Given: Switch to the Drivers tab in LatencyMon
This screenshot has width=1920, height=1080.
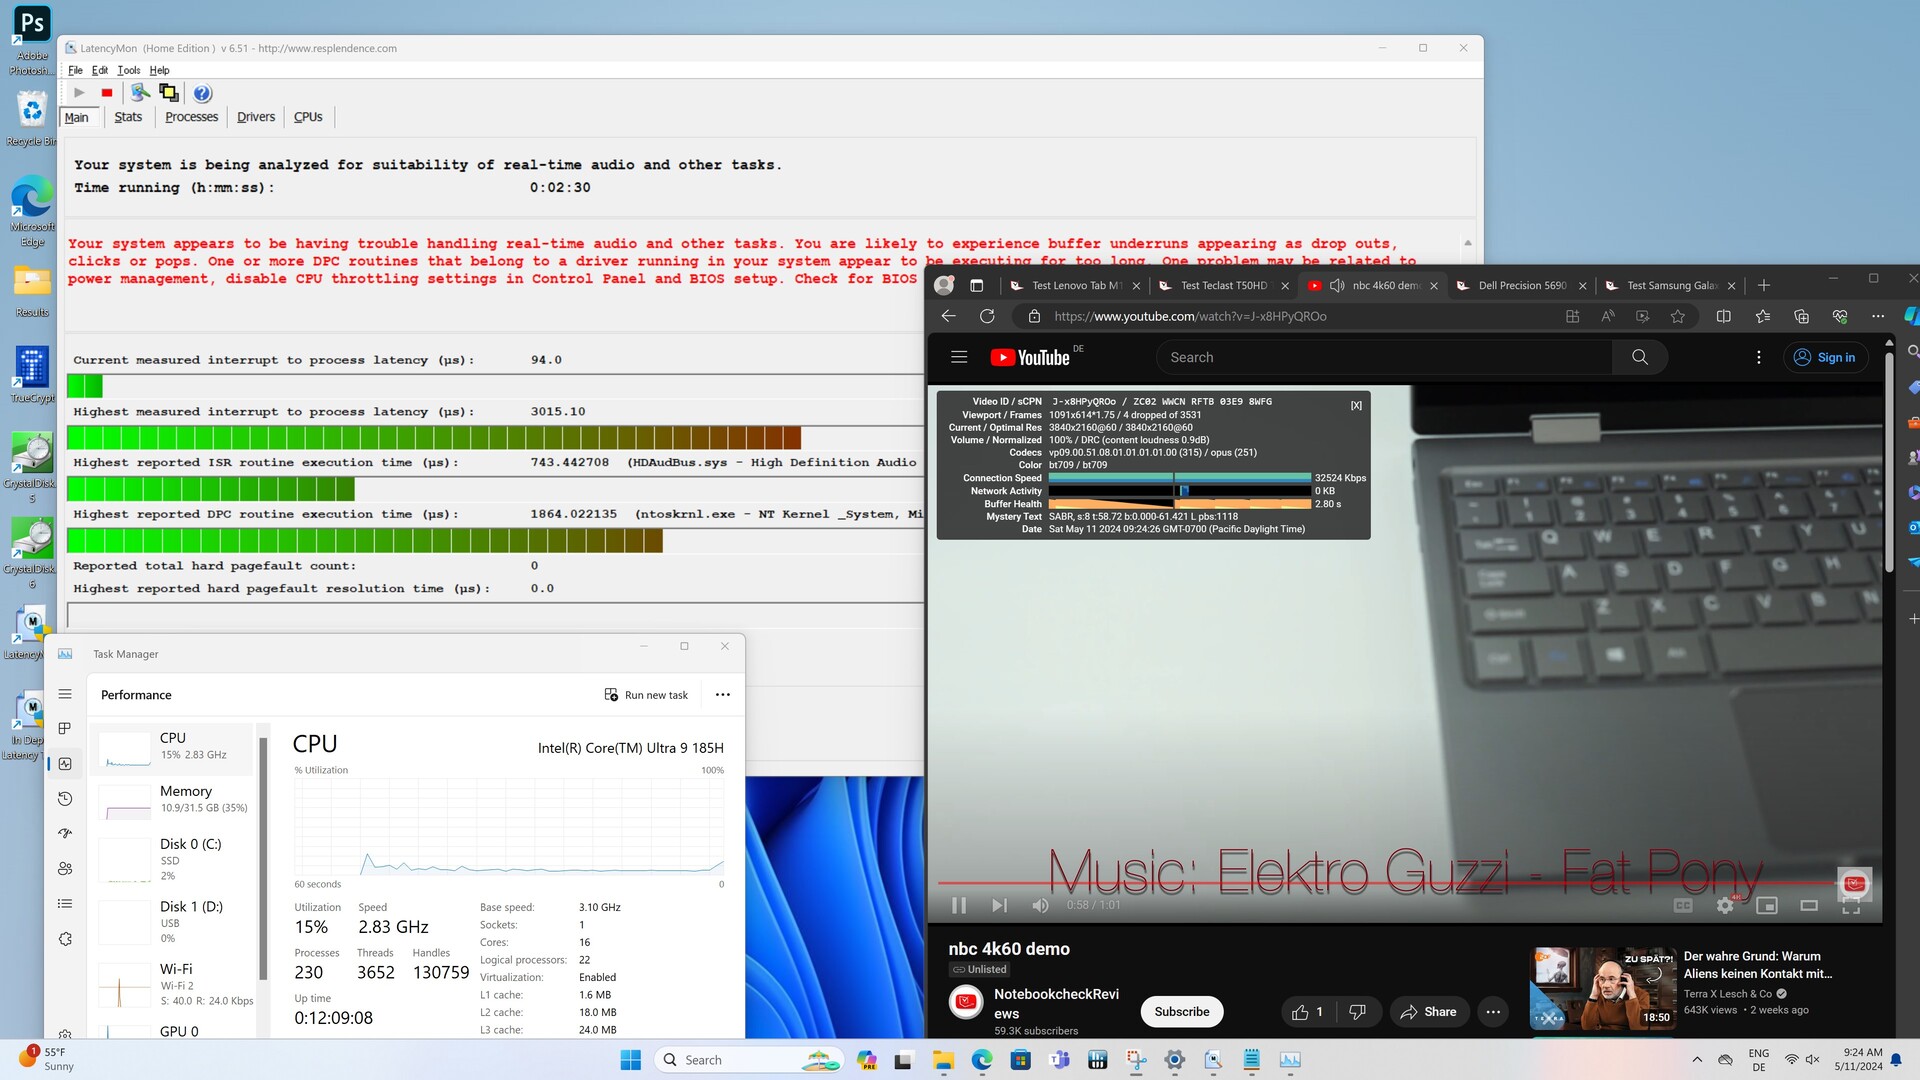Looking at the screenshot, I should coord(256,117).
